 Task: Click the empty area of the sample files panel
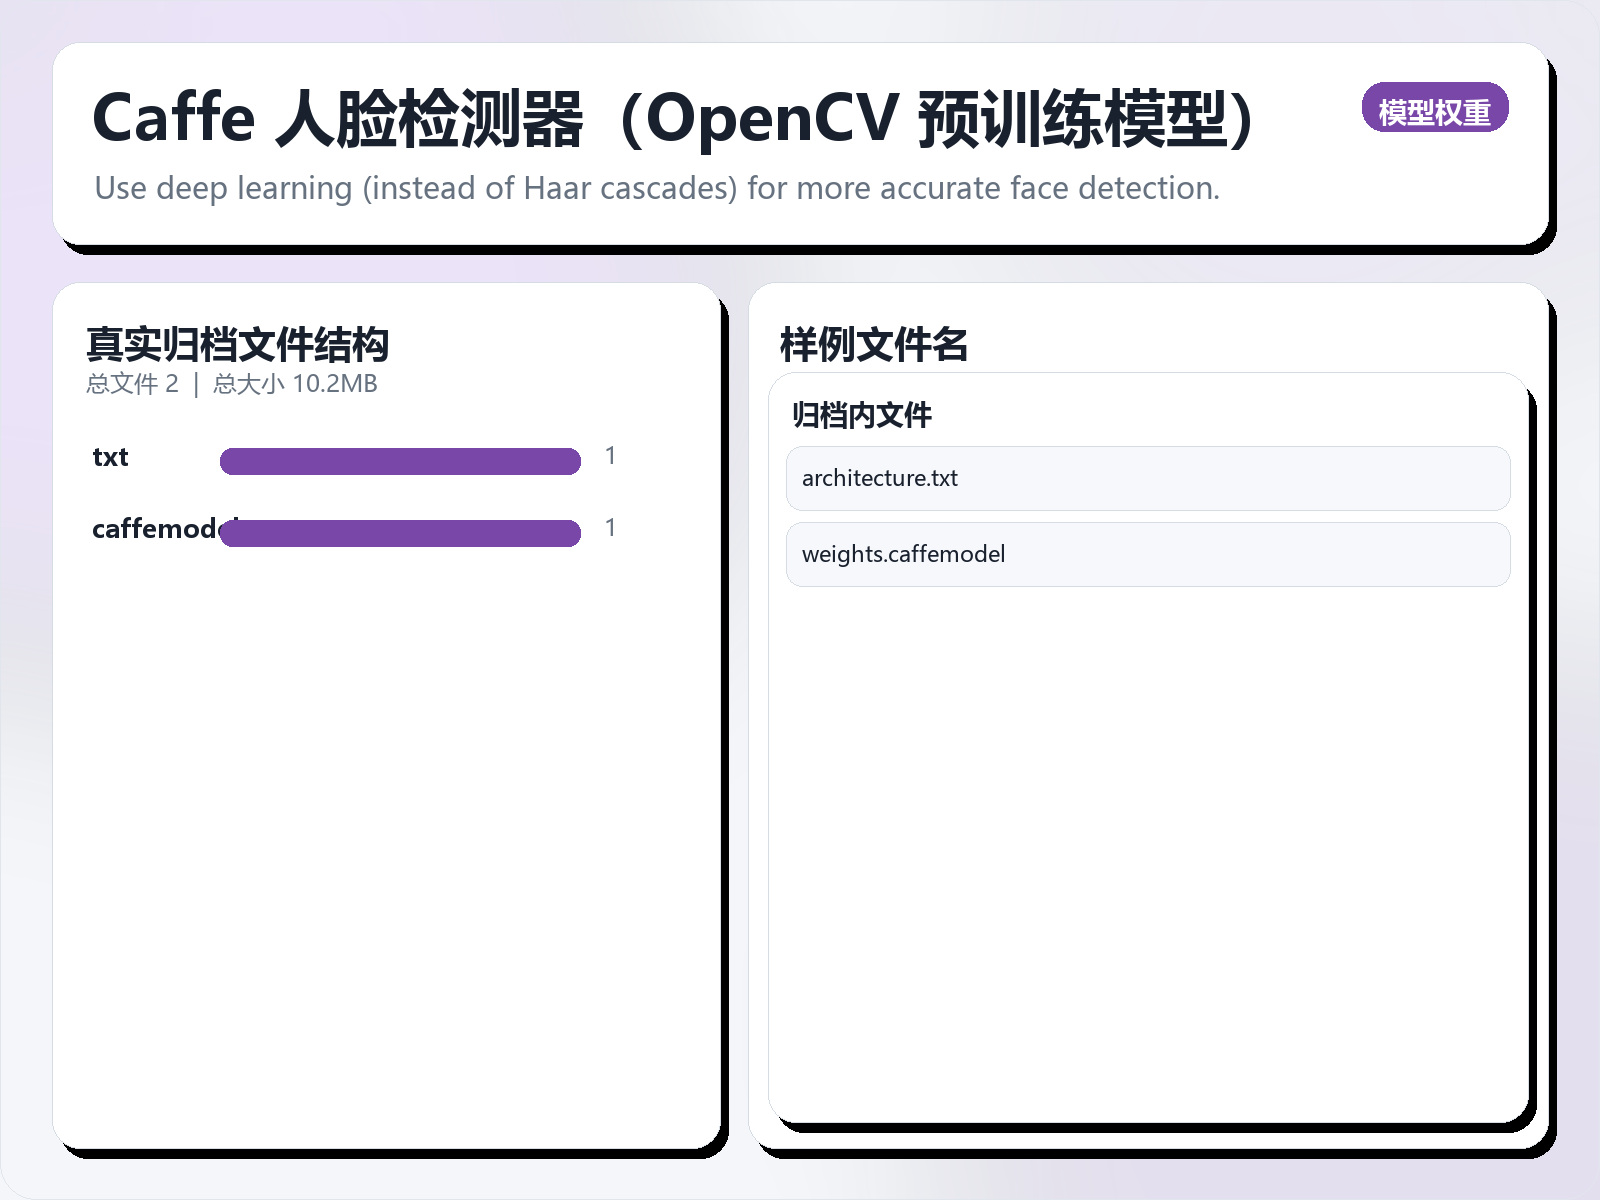point(1147,850)
